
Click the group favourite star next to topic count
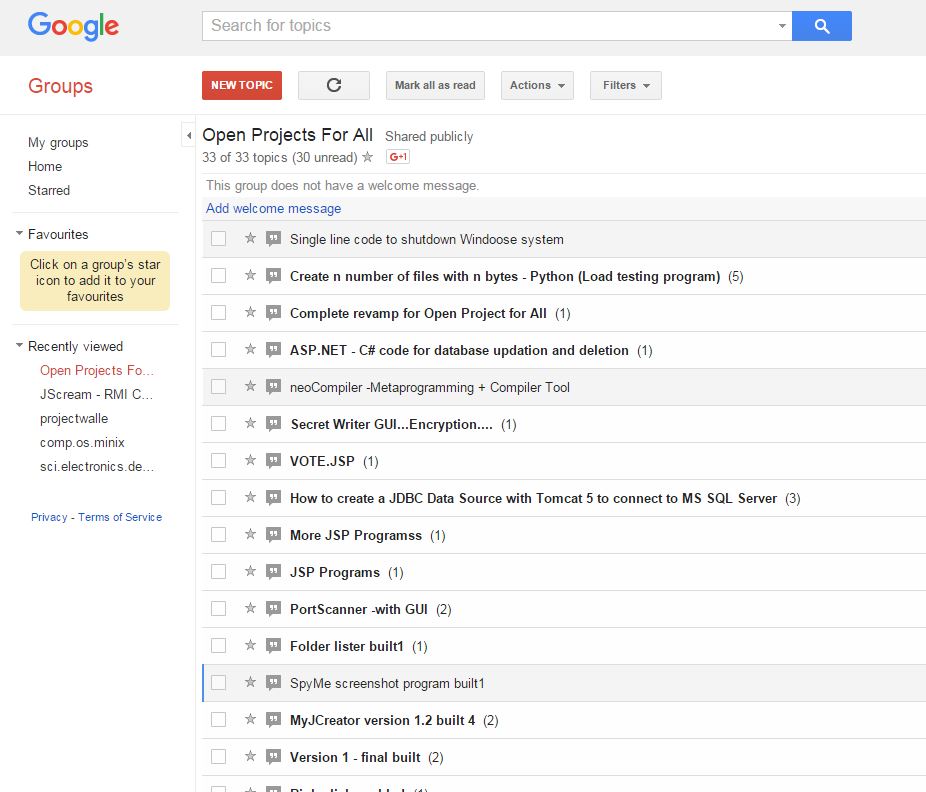[368, 157]
